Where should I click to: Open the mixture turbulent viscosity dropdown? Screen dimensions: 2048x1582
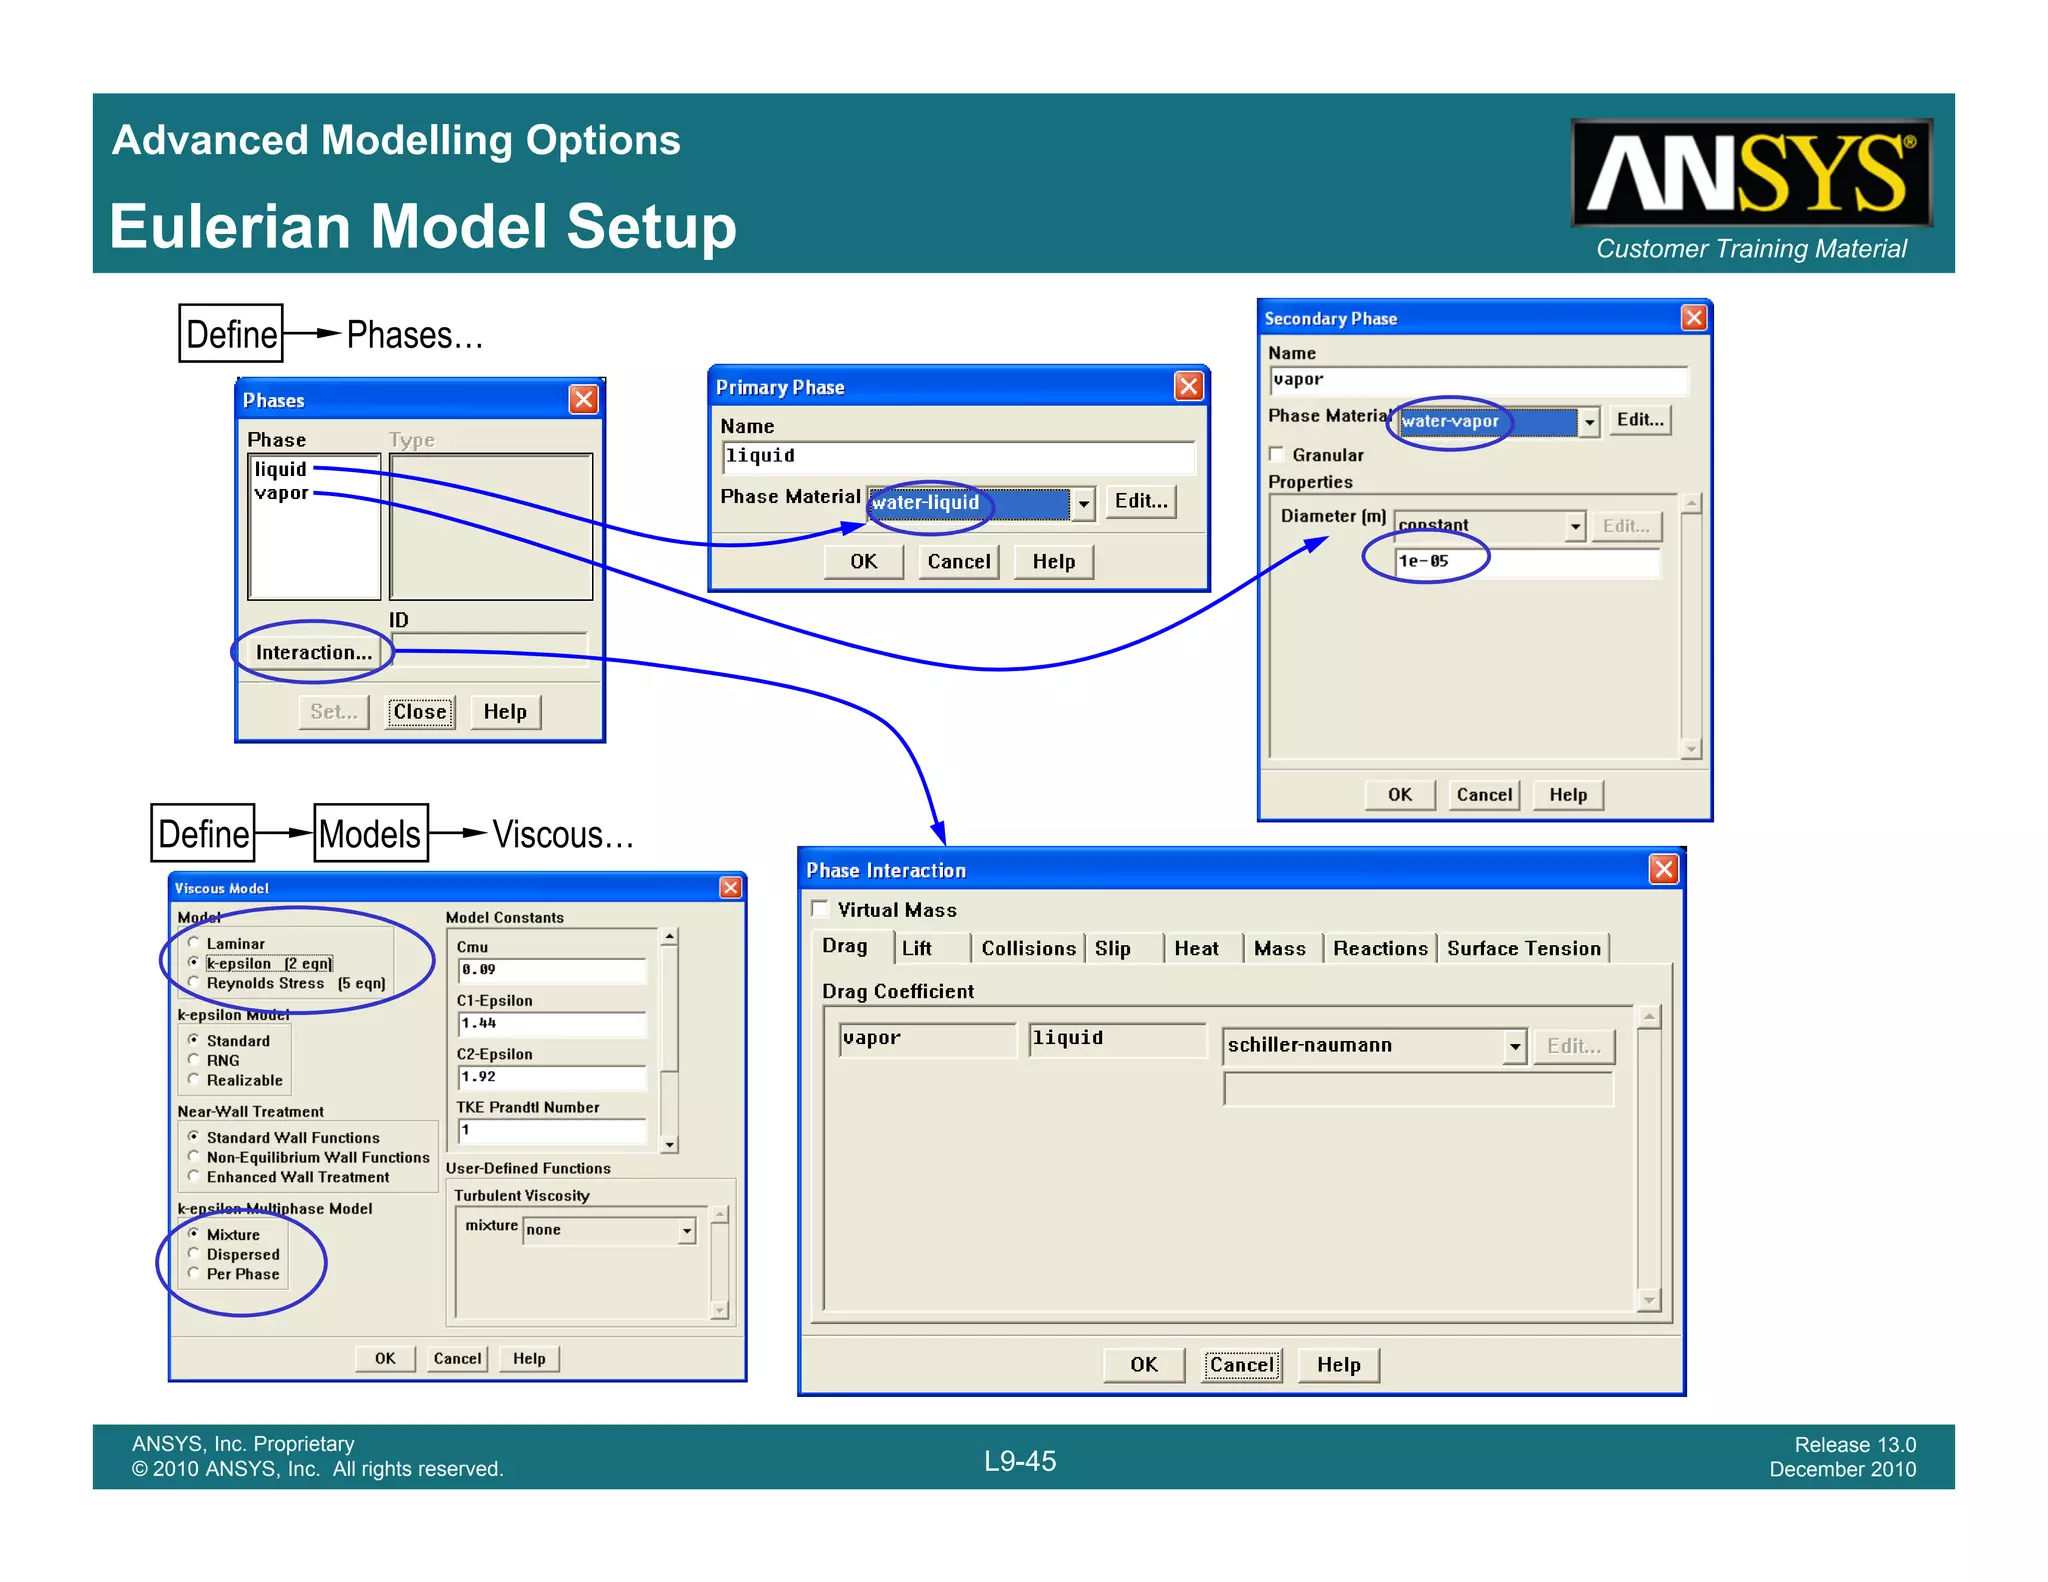pos(687,1230)
